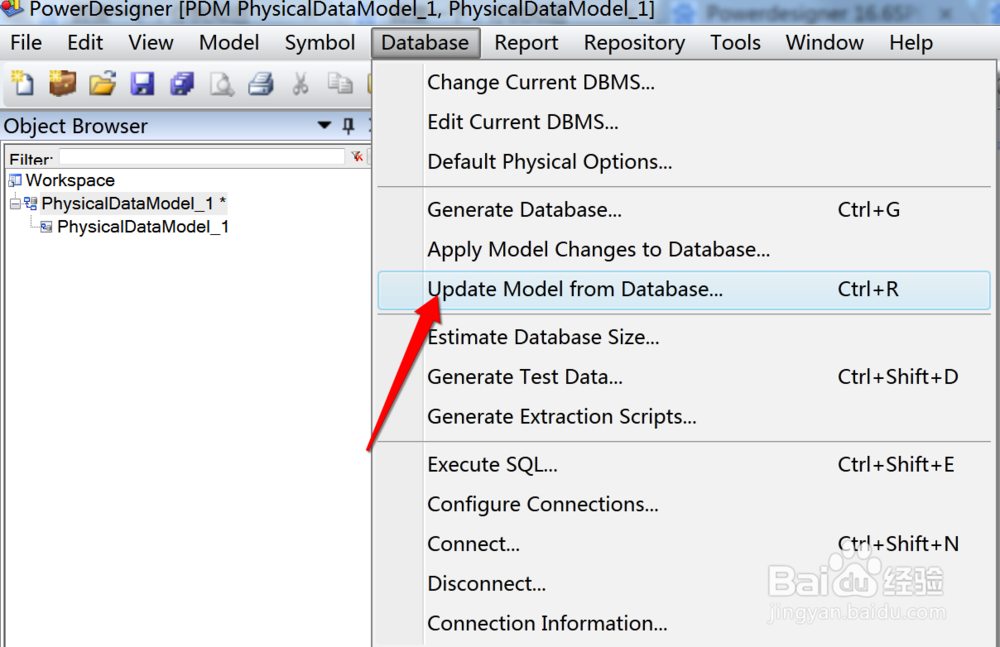The width and height of the screenshot is (1000, 647).
Task: Click the Workspace node icon
Action: [x=15, y=181]
